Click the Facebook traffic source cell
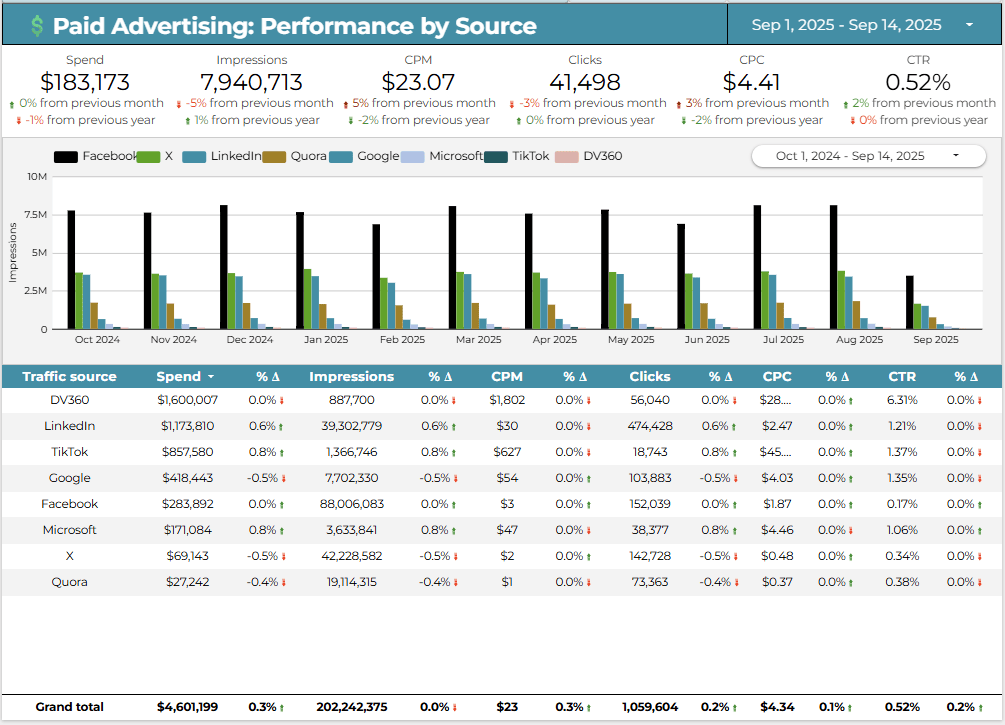Screen dimensions: 1005x725 (x=69, y=504)
